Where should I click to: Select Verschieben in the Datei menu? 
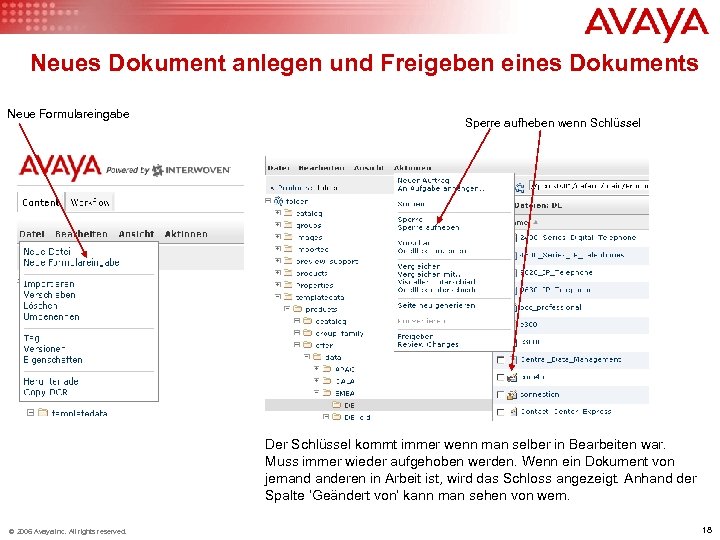coord(50,295)
